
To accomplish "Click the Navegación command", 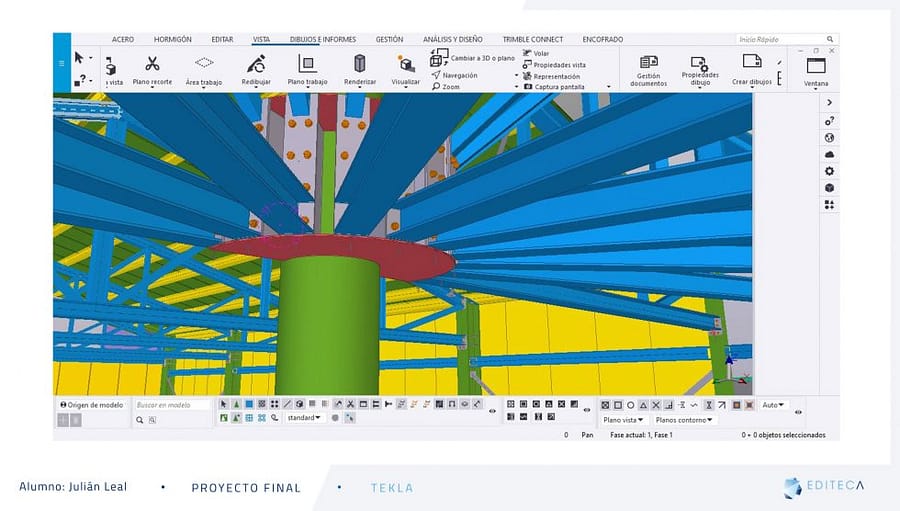I will (455, 75).
